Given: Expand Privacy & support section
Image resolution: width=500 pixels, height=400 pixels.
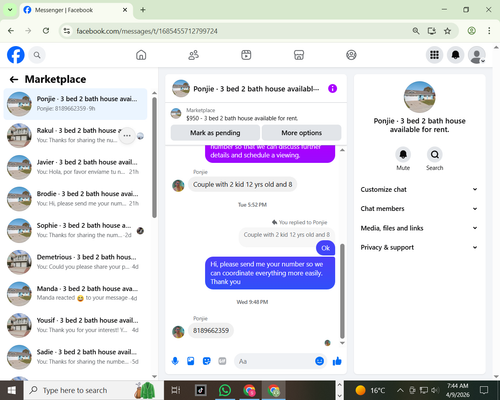Looking at the screenshot, I should pyautogui.click(x=419, y=247).
